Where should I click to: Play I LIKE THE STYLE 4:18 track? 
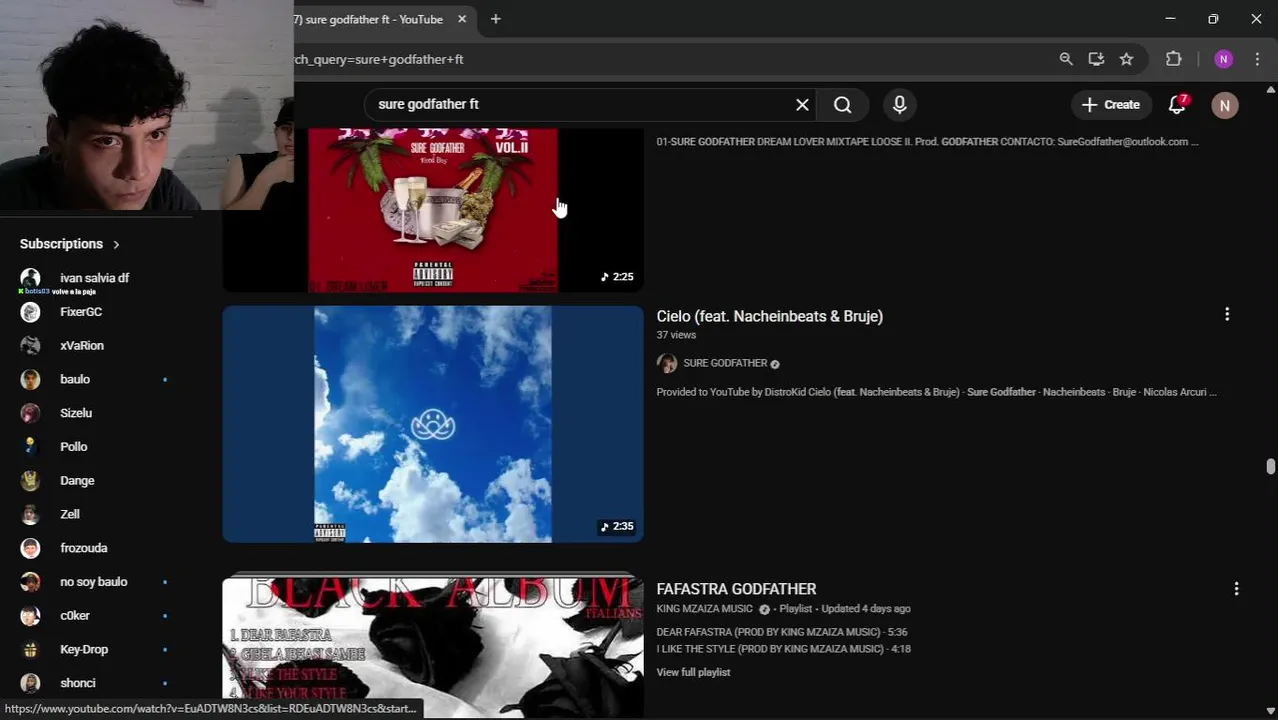click(783, 649)
